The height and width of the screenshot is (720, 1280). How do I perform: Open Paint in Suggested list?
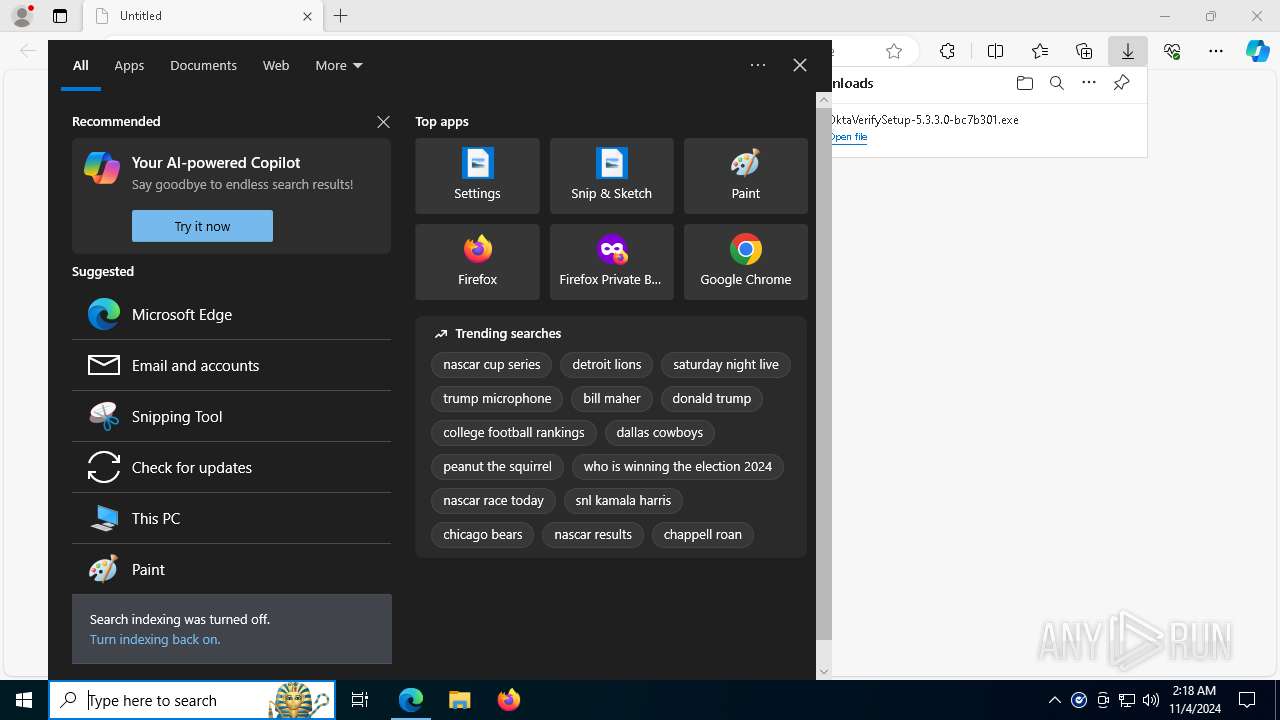231,569
